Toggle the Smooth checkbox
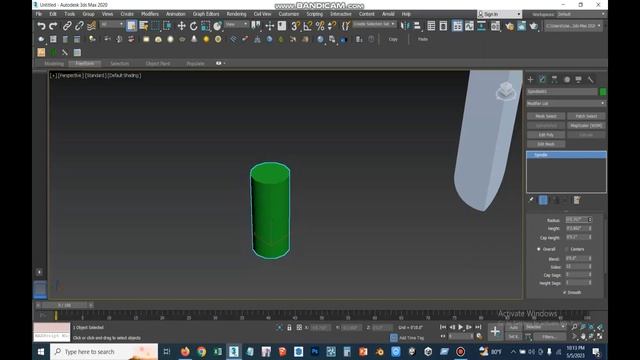This screenshot has height=360, width=640. pos(565,292)
